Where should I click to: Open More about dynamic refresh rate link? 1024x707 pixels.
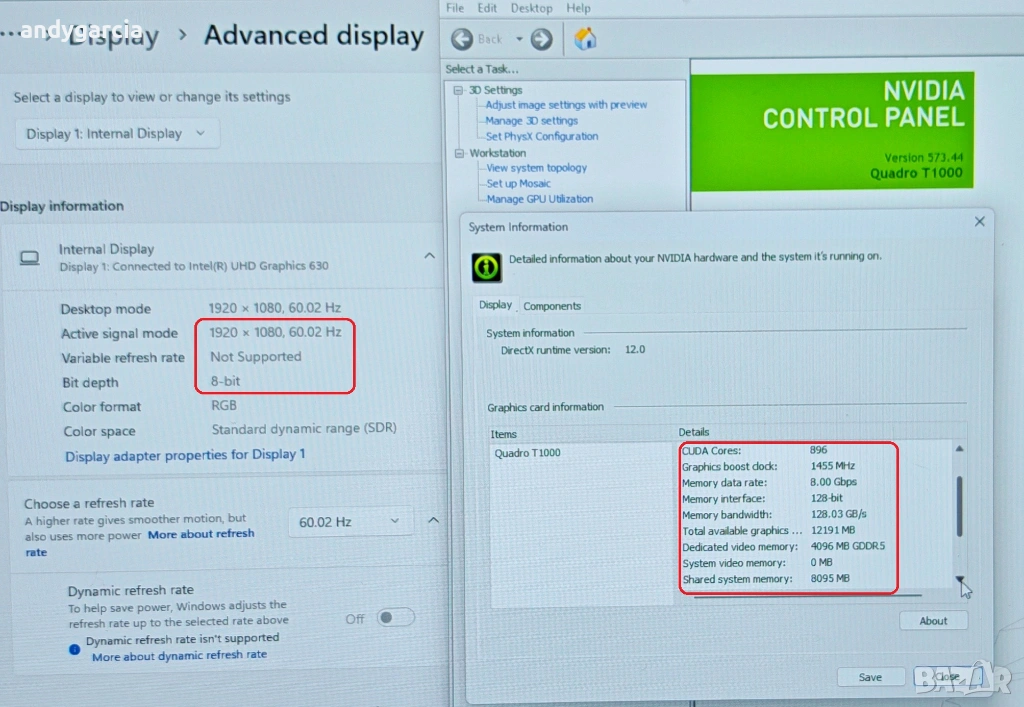coord(179,656)
